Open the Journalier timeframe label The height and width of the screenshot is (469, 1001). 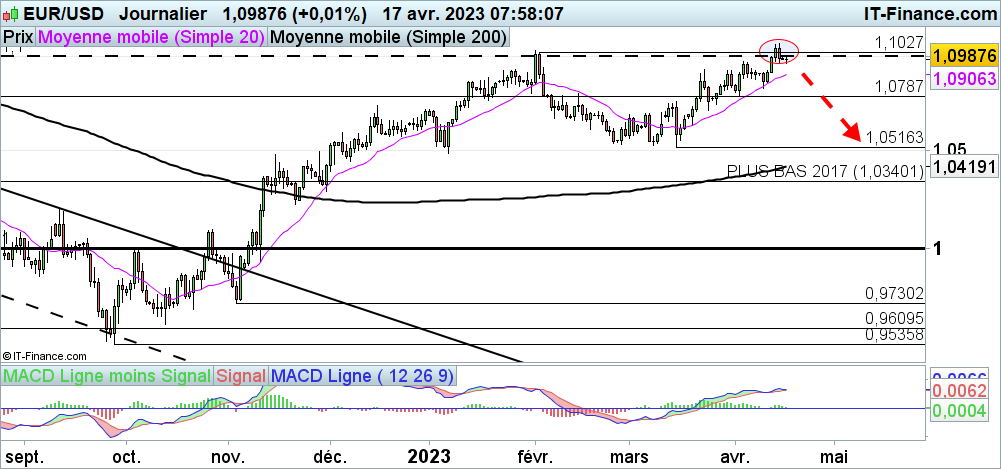pyautogui.click(x=163, y=14)
